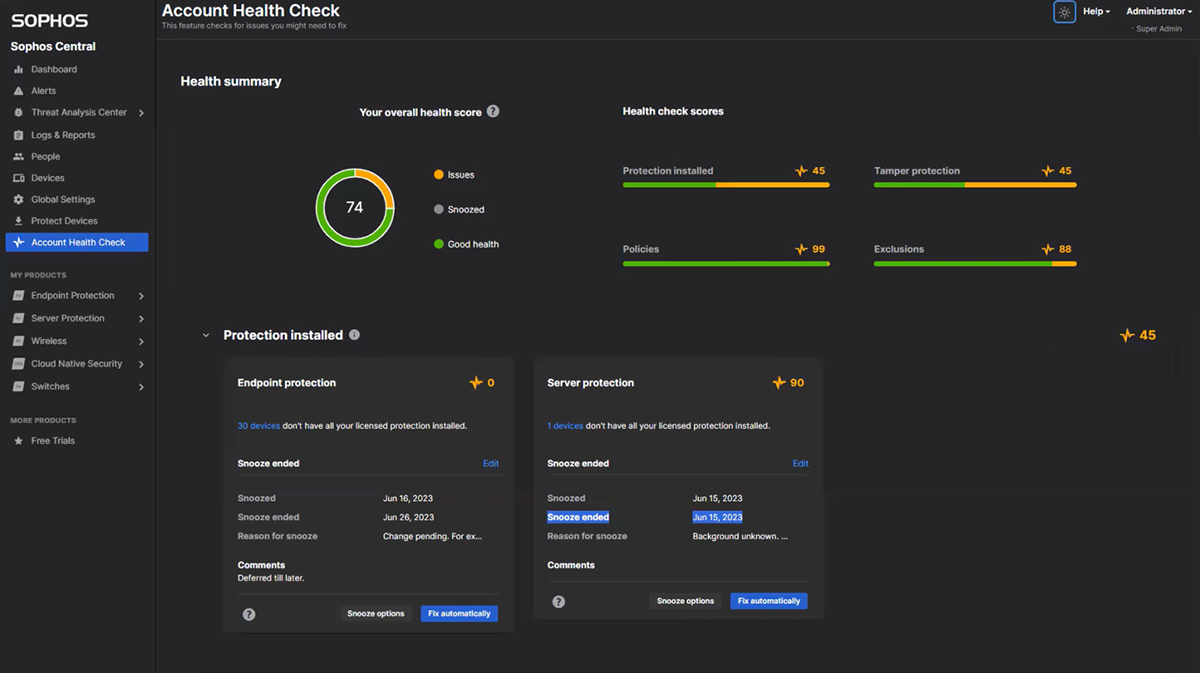Edit the Server protection snooze settings
The image size is (1200, 673).
pyautogui.click(x=800, y=463)
